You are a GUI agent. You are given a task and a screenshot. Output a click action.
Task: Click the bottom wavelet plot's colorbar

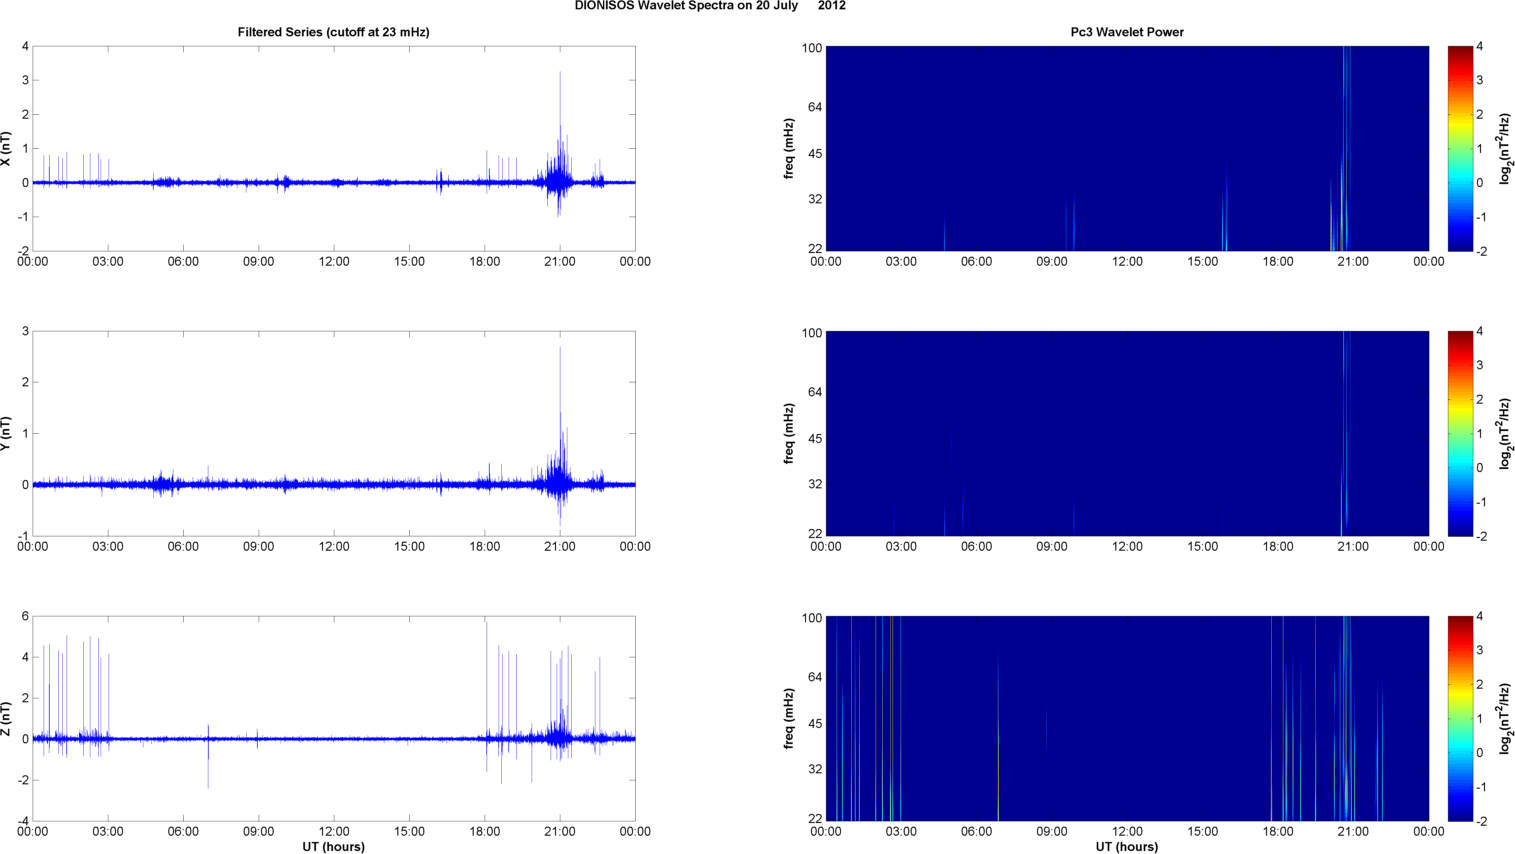pyautogui.click(x=1460, y=719)
